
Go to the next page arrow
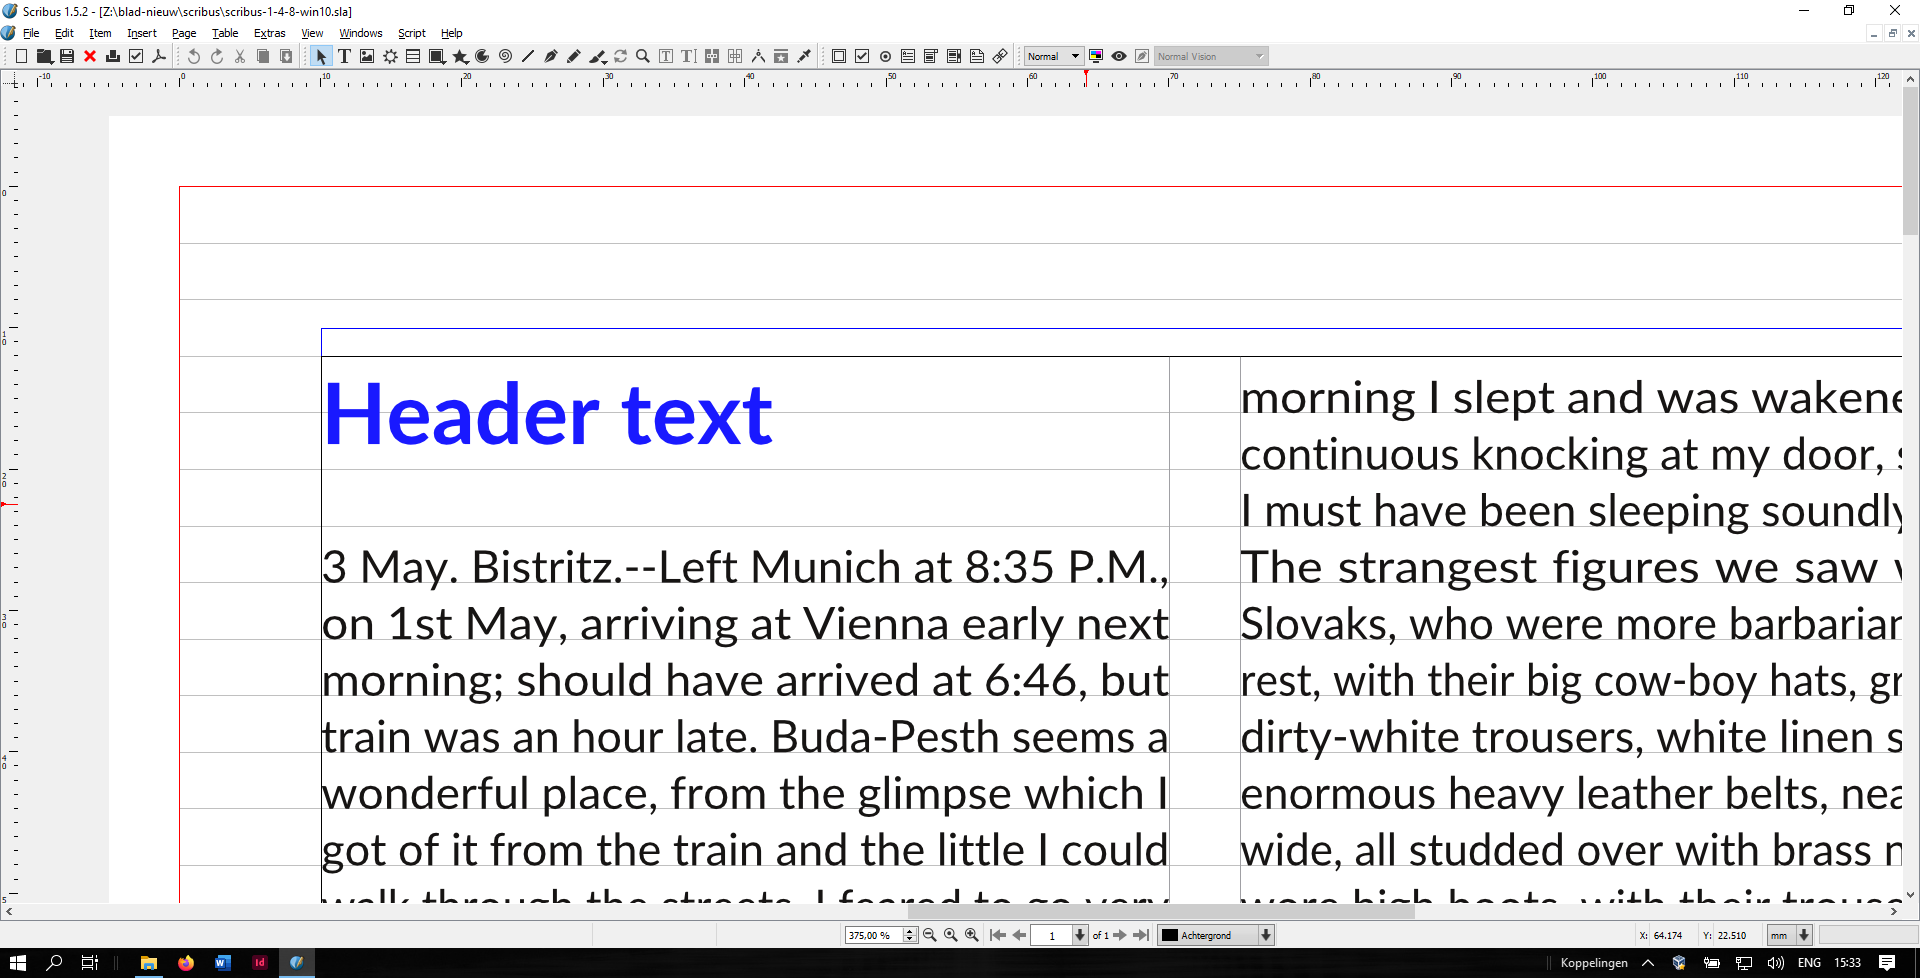click(1120, 935)
